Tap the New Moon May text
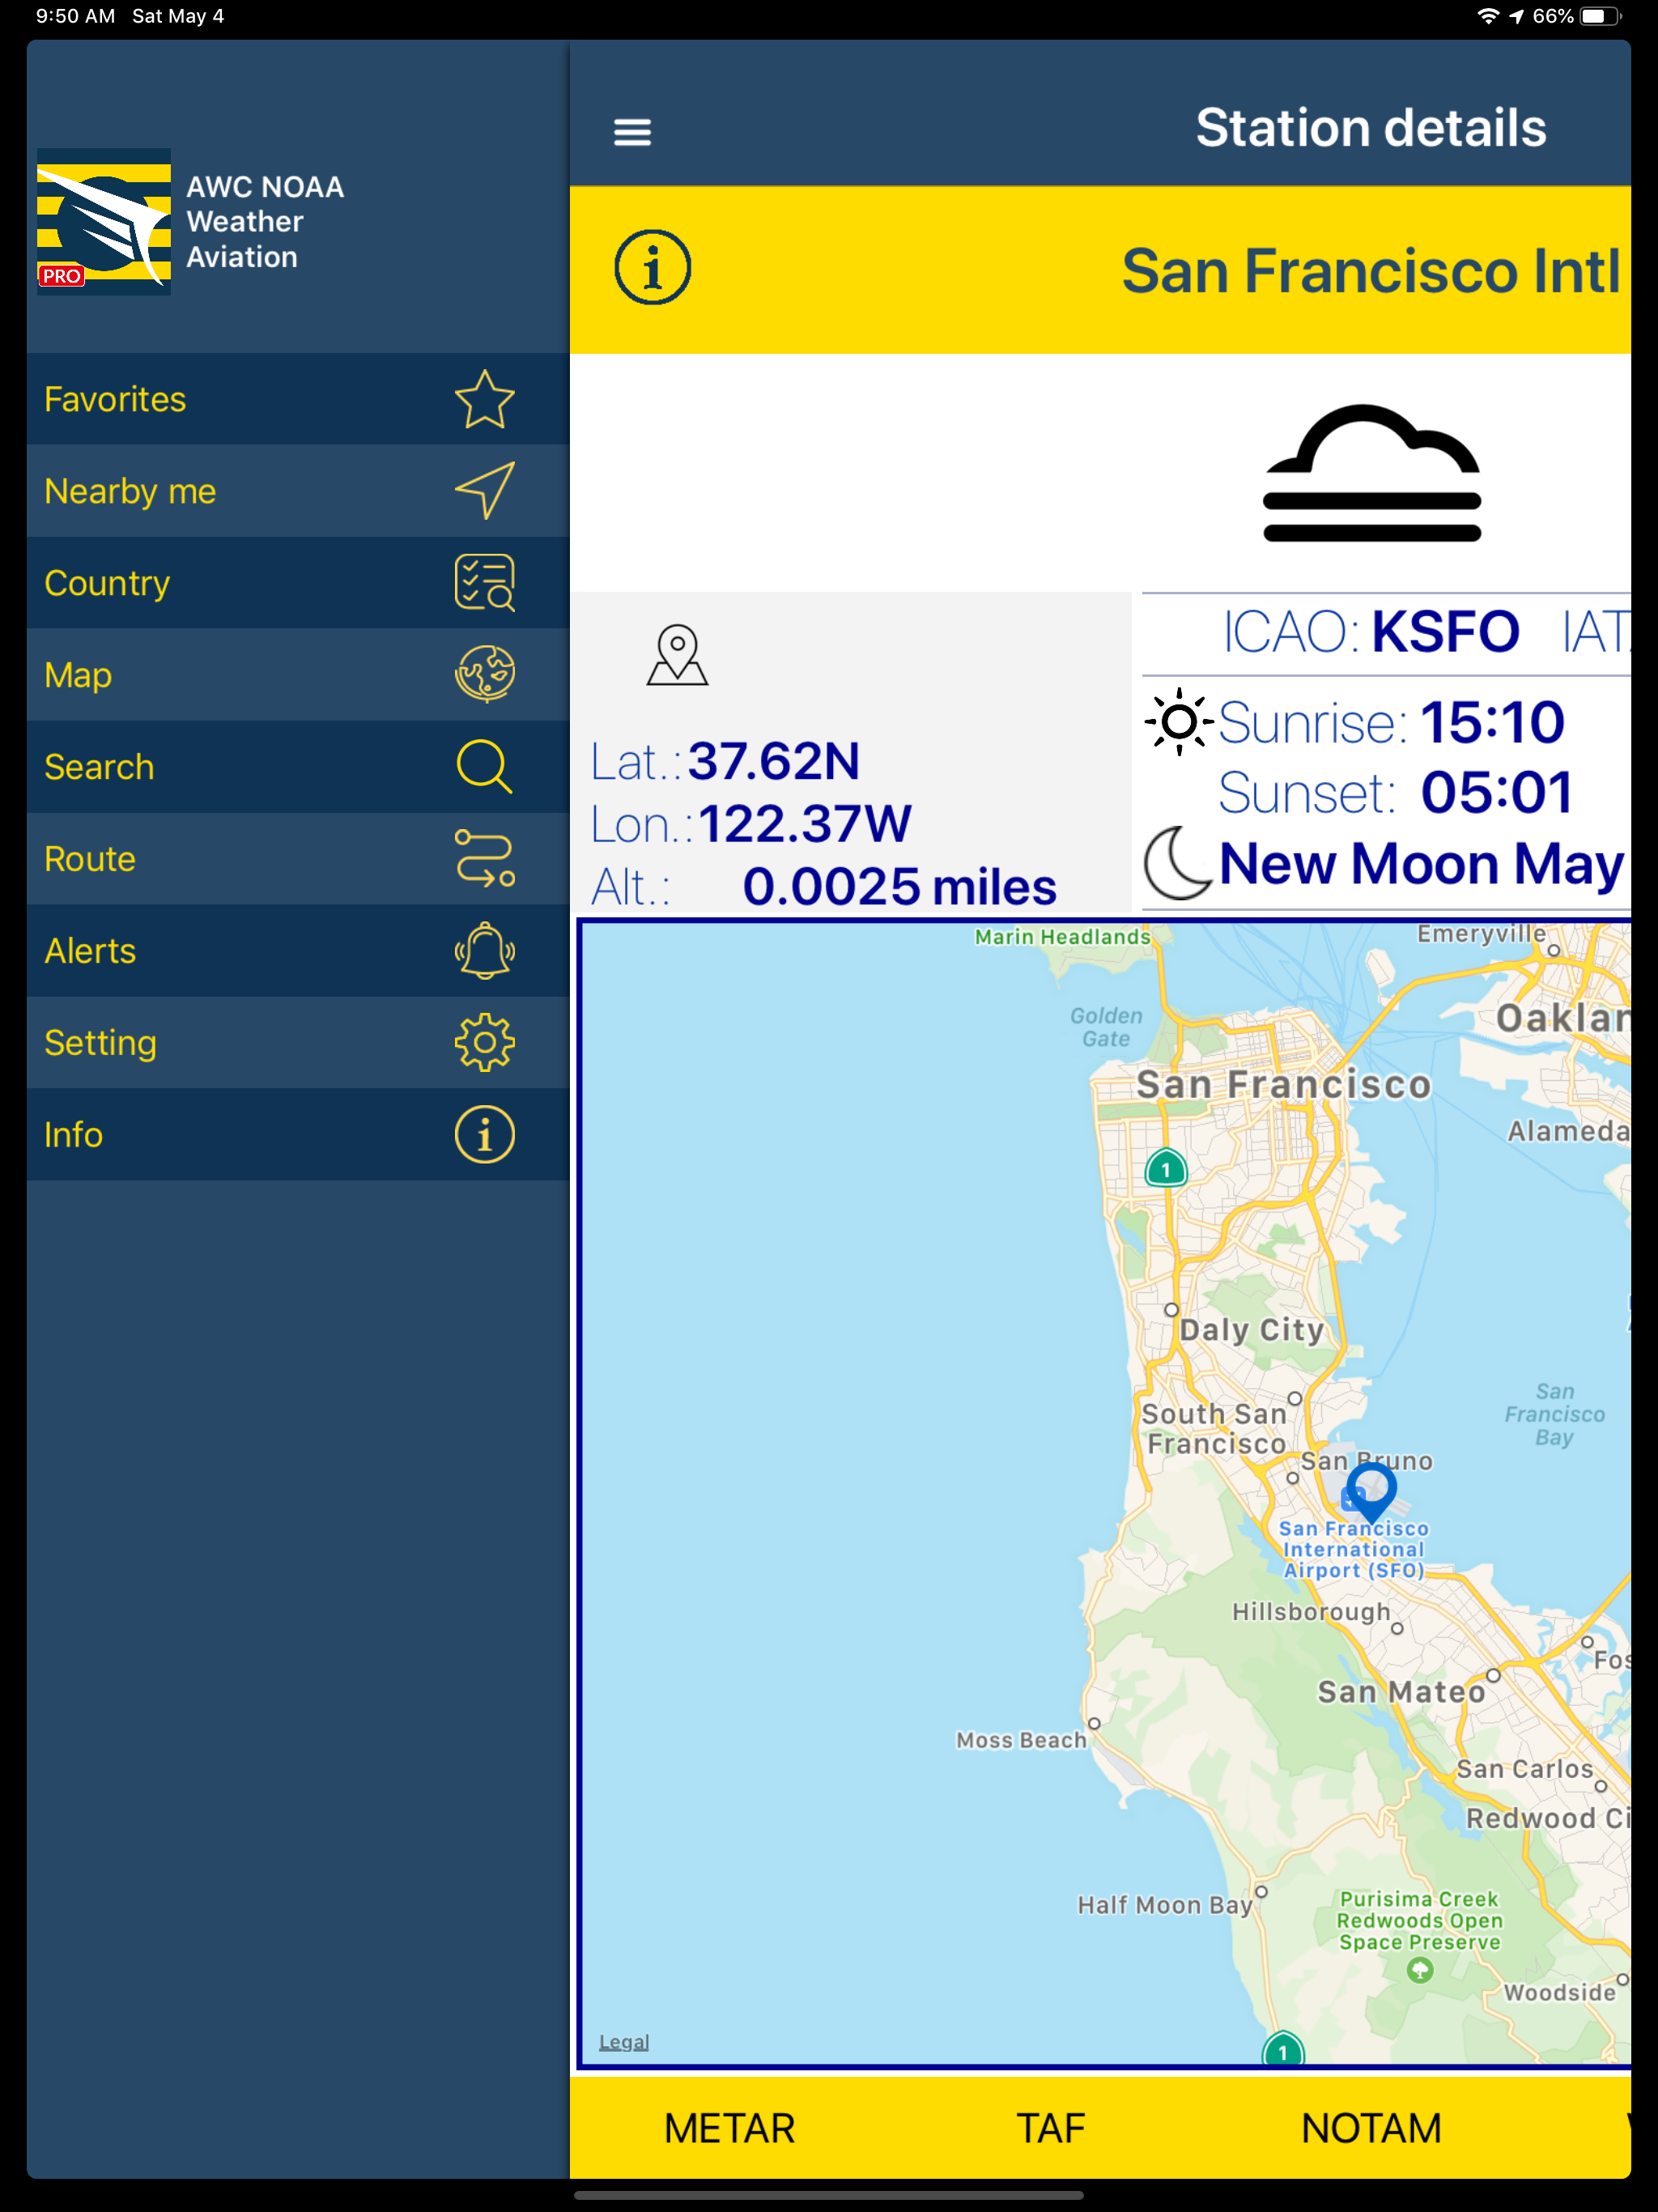Screen dimensions: 1658x2212 1421,863
